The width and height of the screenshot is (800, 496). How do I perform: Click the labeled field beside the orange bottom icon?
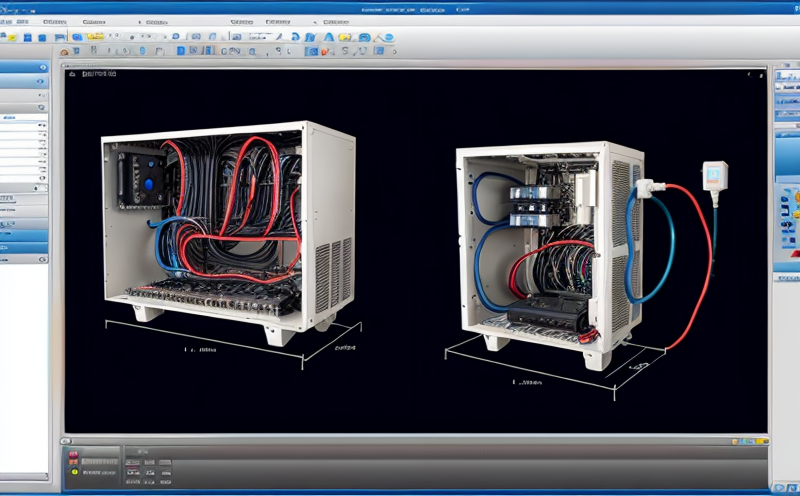pyautogui.click(x=102, y=462)
